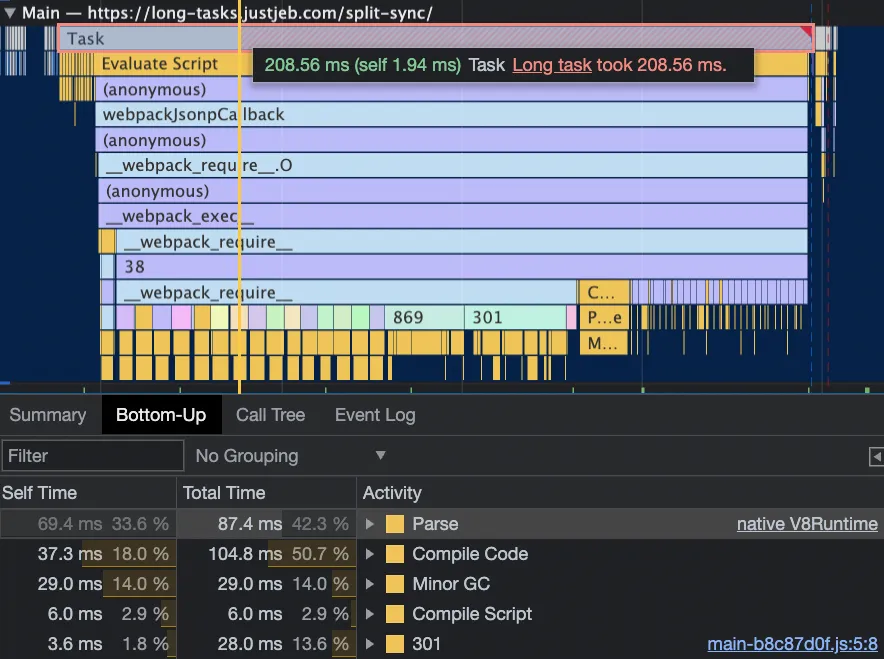Select the 'Parse' activity label
Image resolution: width=884 pixels, height=659 pixels.
point(435,524)
